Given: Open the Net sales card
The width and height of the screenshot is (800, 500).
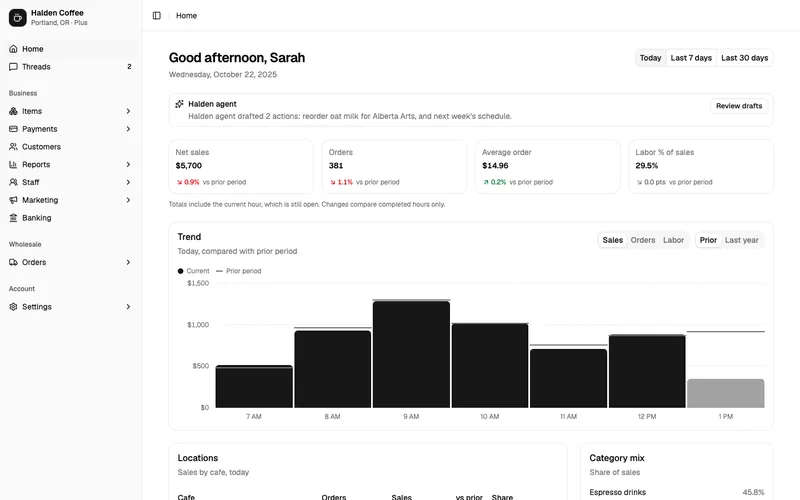Looking at the screenshot, I should [241, 167].
